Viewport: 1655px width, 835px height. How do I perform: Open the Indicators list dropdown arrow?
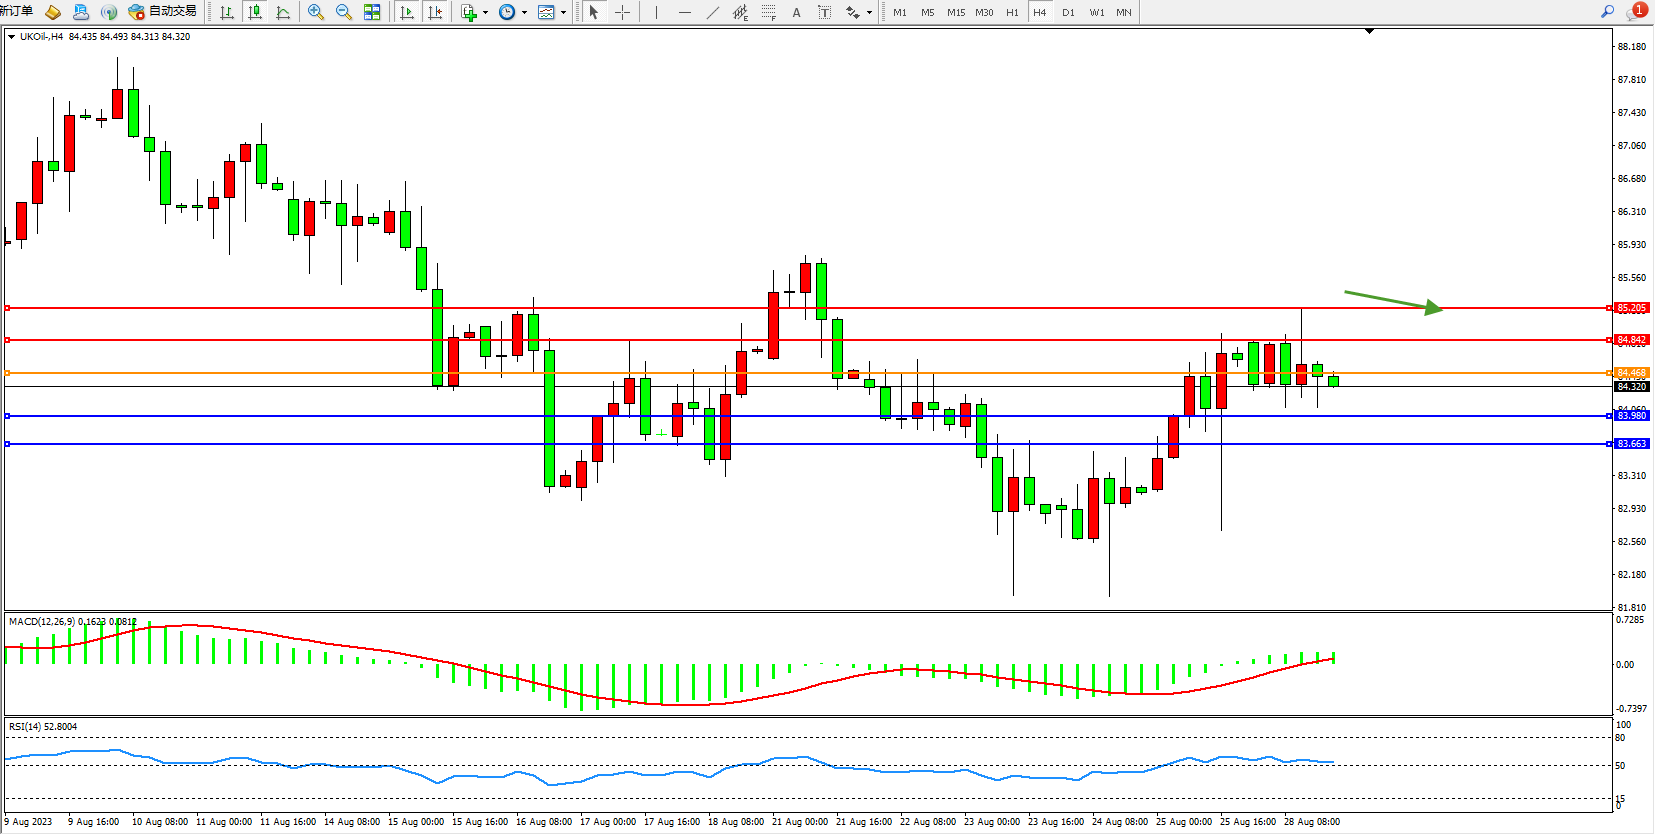(486, 13)
